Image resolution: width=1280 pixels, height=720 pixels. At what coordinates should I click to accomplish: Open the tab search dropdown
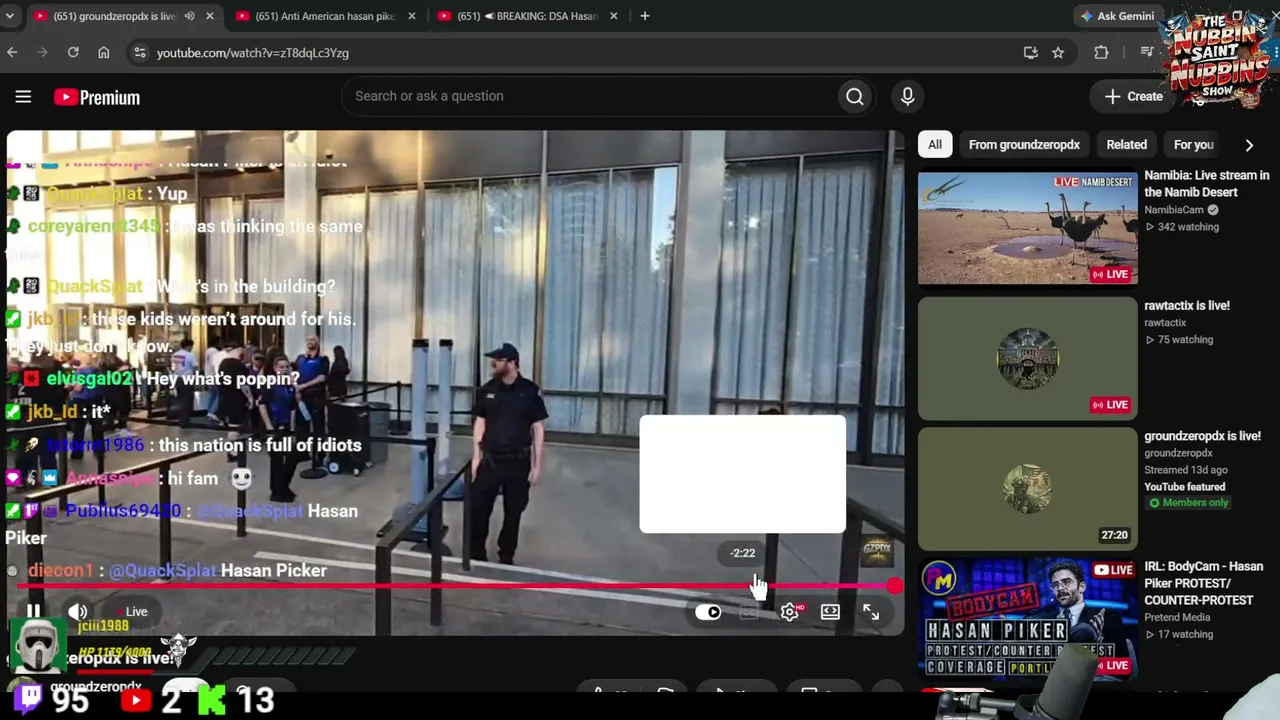[x=10, y=16]
